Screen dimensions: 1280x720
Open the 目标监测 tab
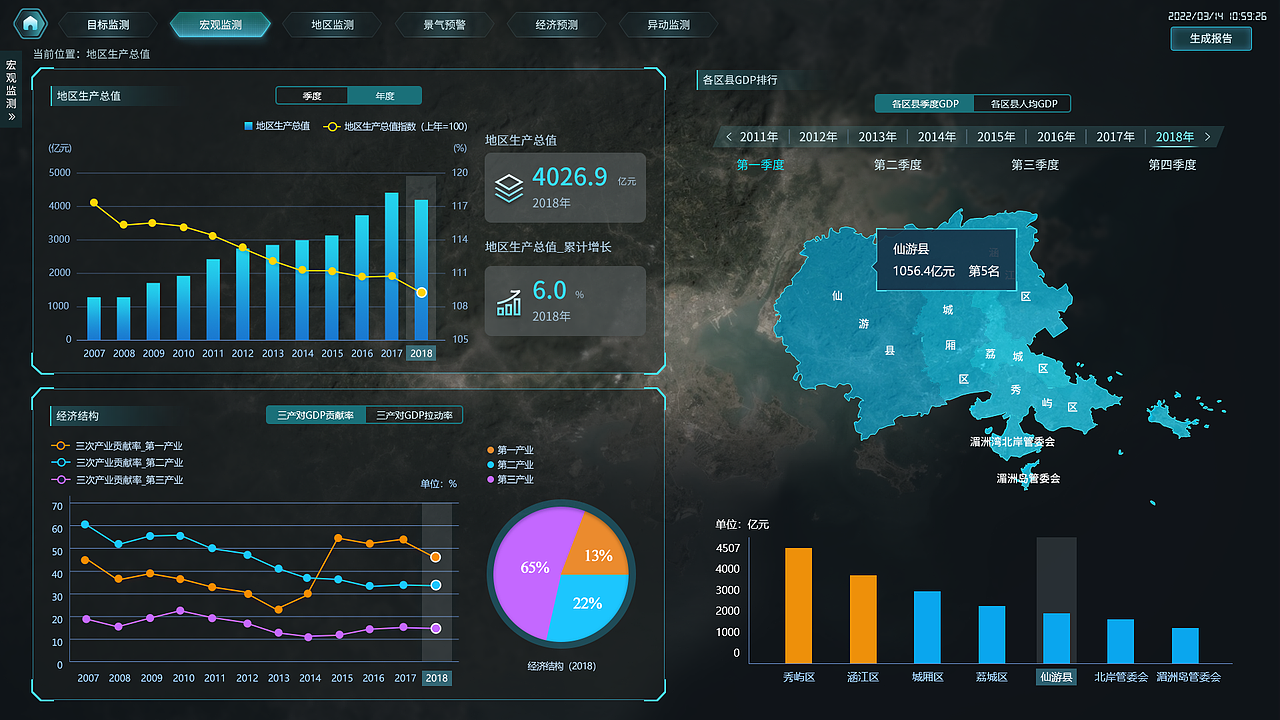tap(108, 24)
